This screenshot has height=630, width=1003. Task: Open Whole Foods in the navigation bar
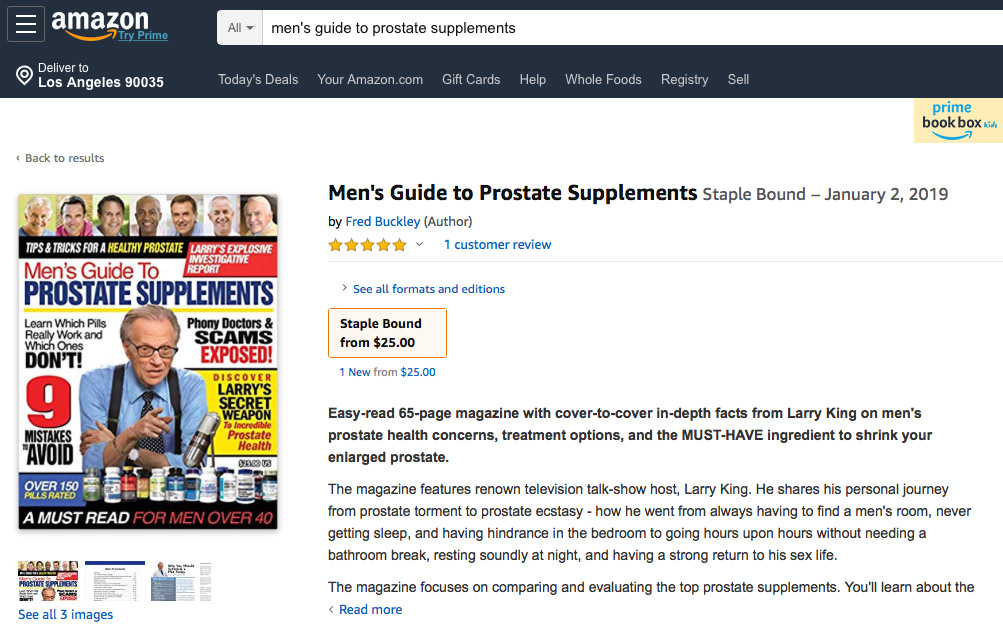(x=603, y=79)
